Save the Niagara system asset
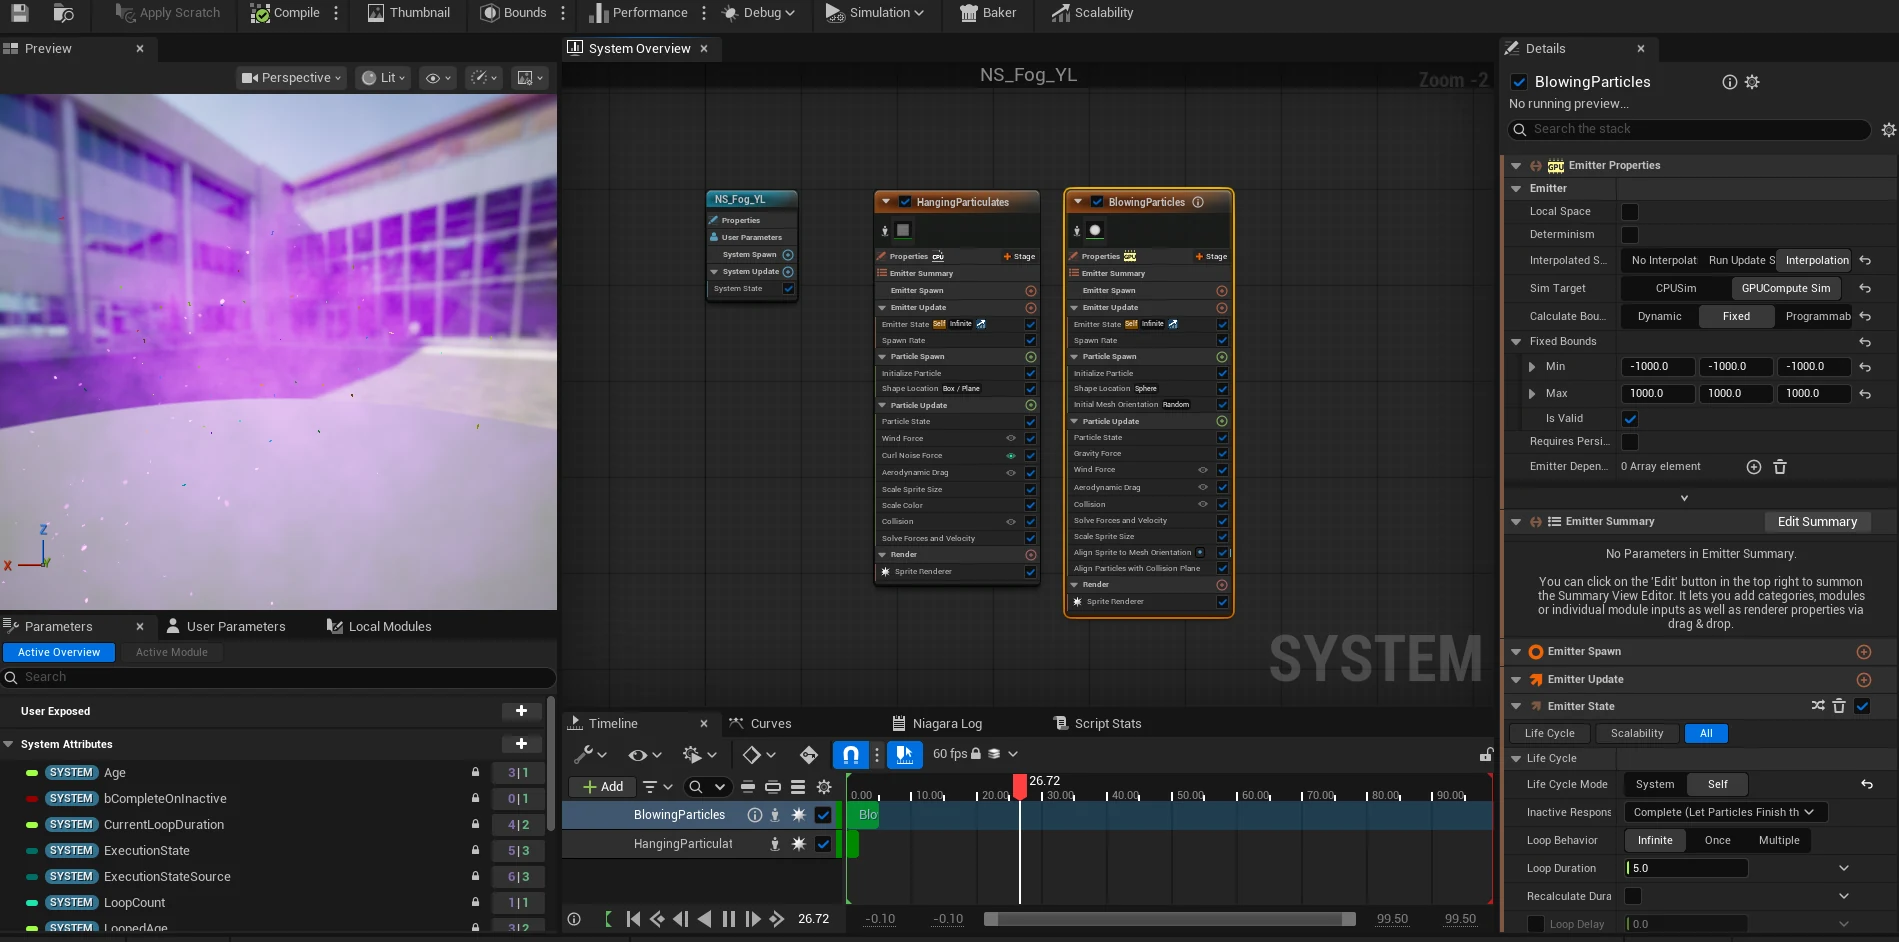 click(x=19, y=13)
